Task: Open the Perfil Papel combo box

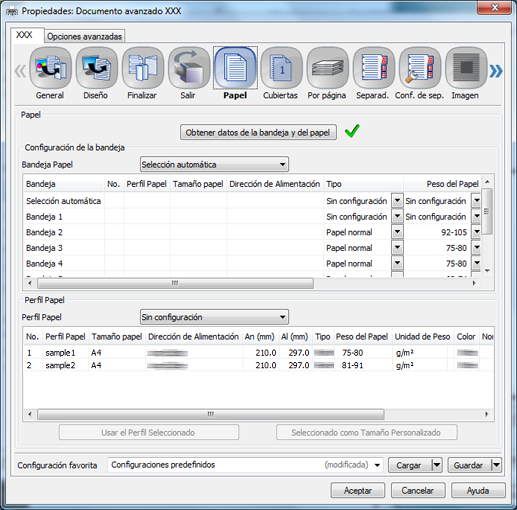Action: coord(214,317)
